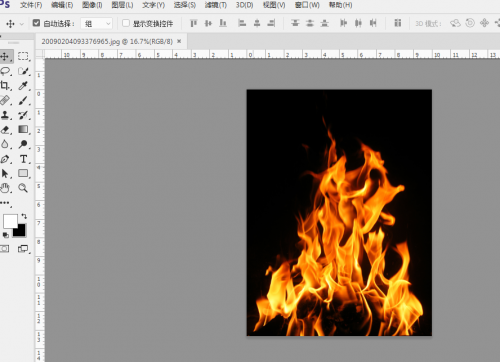Open the 图像(I) menu

[x=92, y=5]
